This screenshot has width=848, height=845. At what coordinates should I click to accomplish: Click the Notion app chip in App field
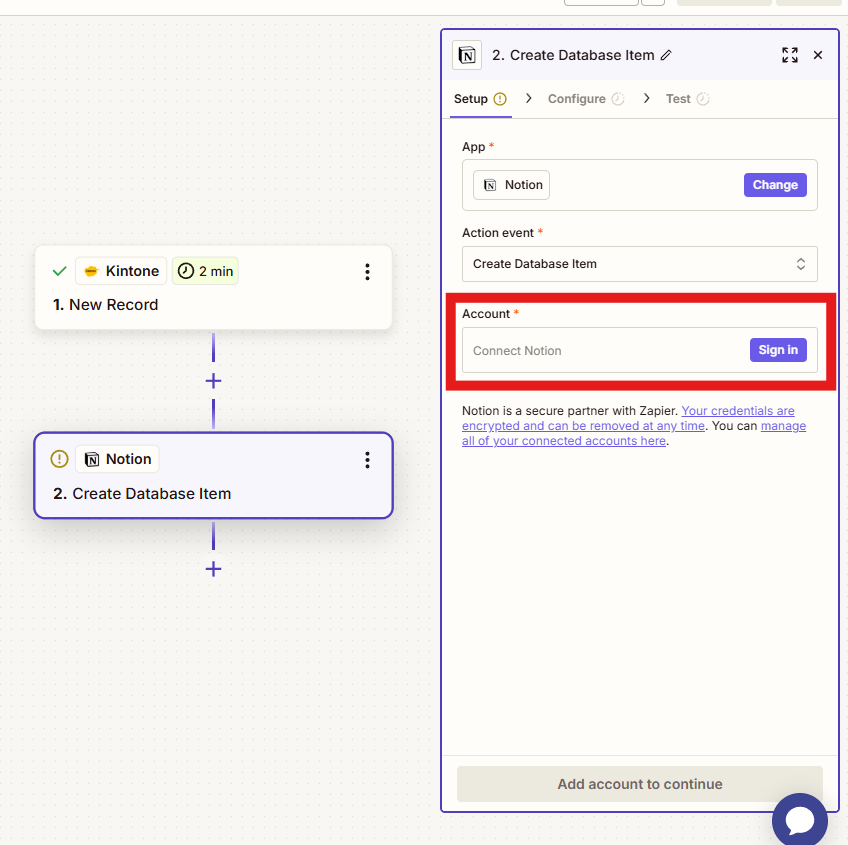512,185
